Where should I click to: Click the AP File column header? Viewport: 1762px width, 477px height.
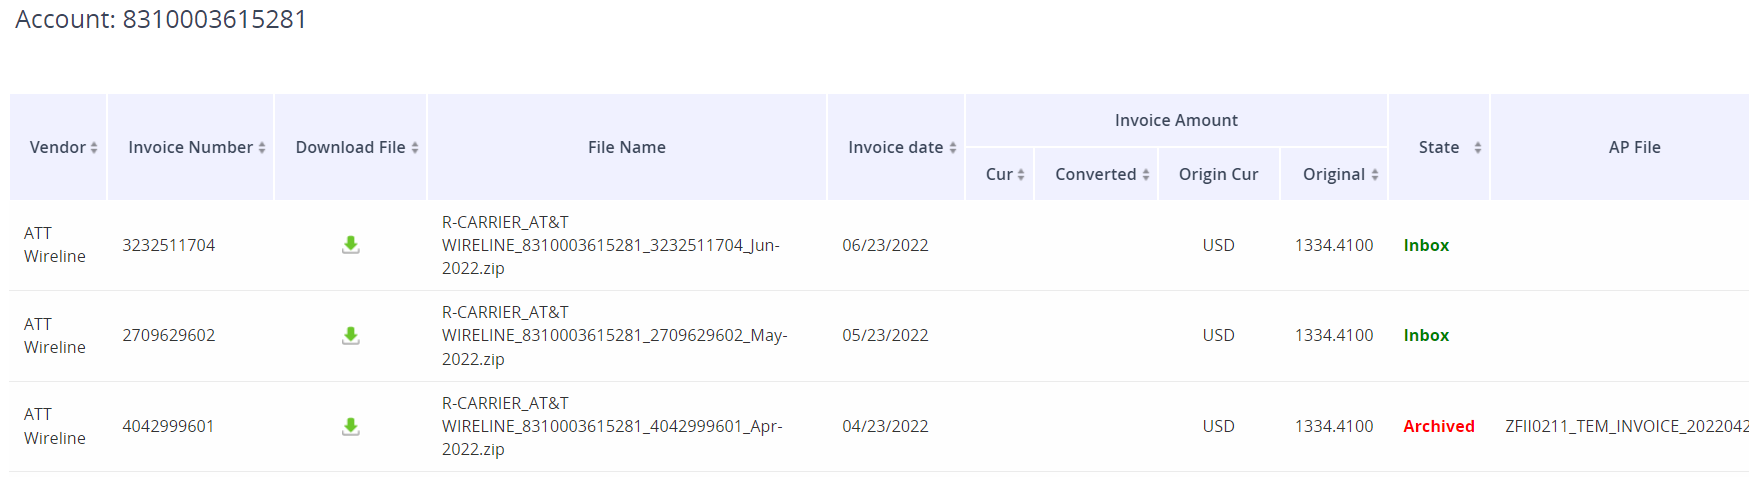click(x=1634, y=147)
